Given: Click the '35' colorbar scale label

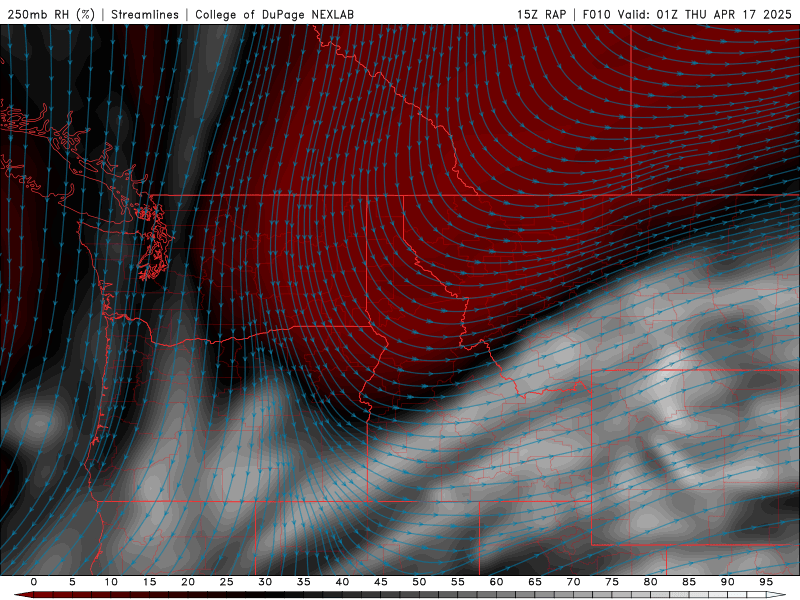Looking at the screenshot, I should pos(304,582).
